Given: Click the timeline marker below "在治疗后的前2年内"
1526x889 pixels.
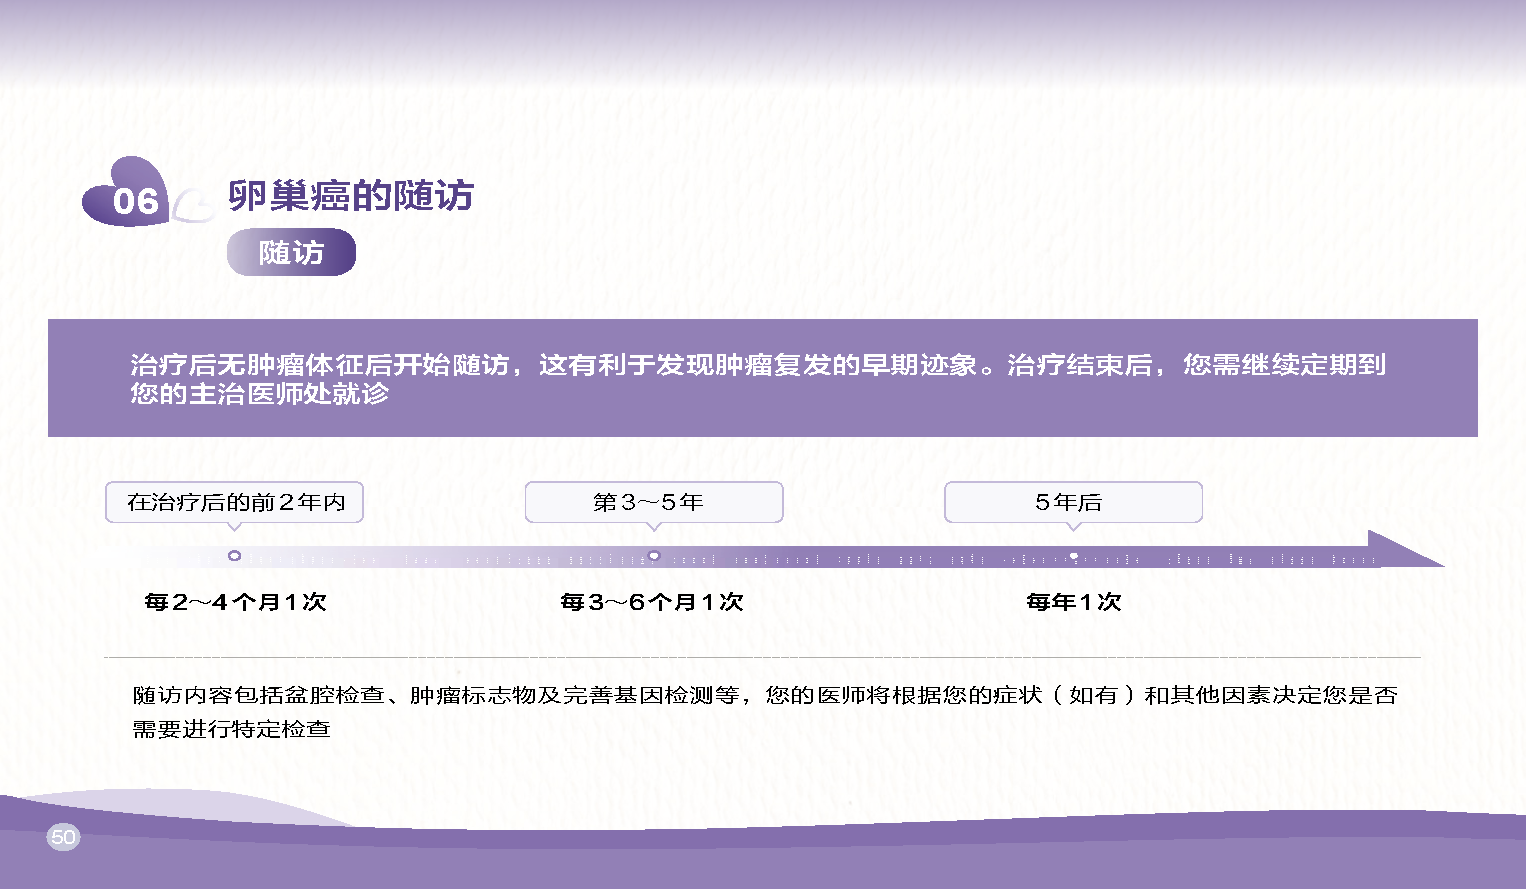Looking at the screenshot, I should tap(234, 555).
